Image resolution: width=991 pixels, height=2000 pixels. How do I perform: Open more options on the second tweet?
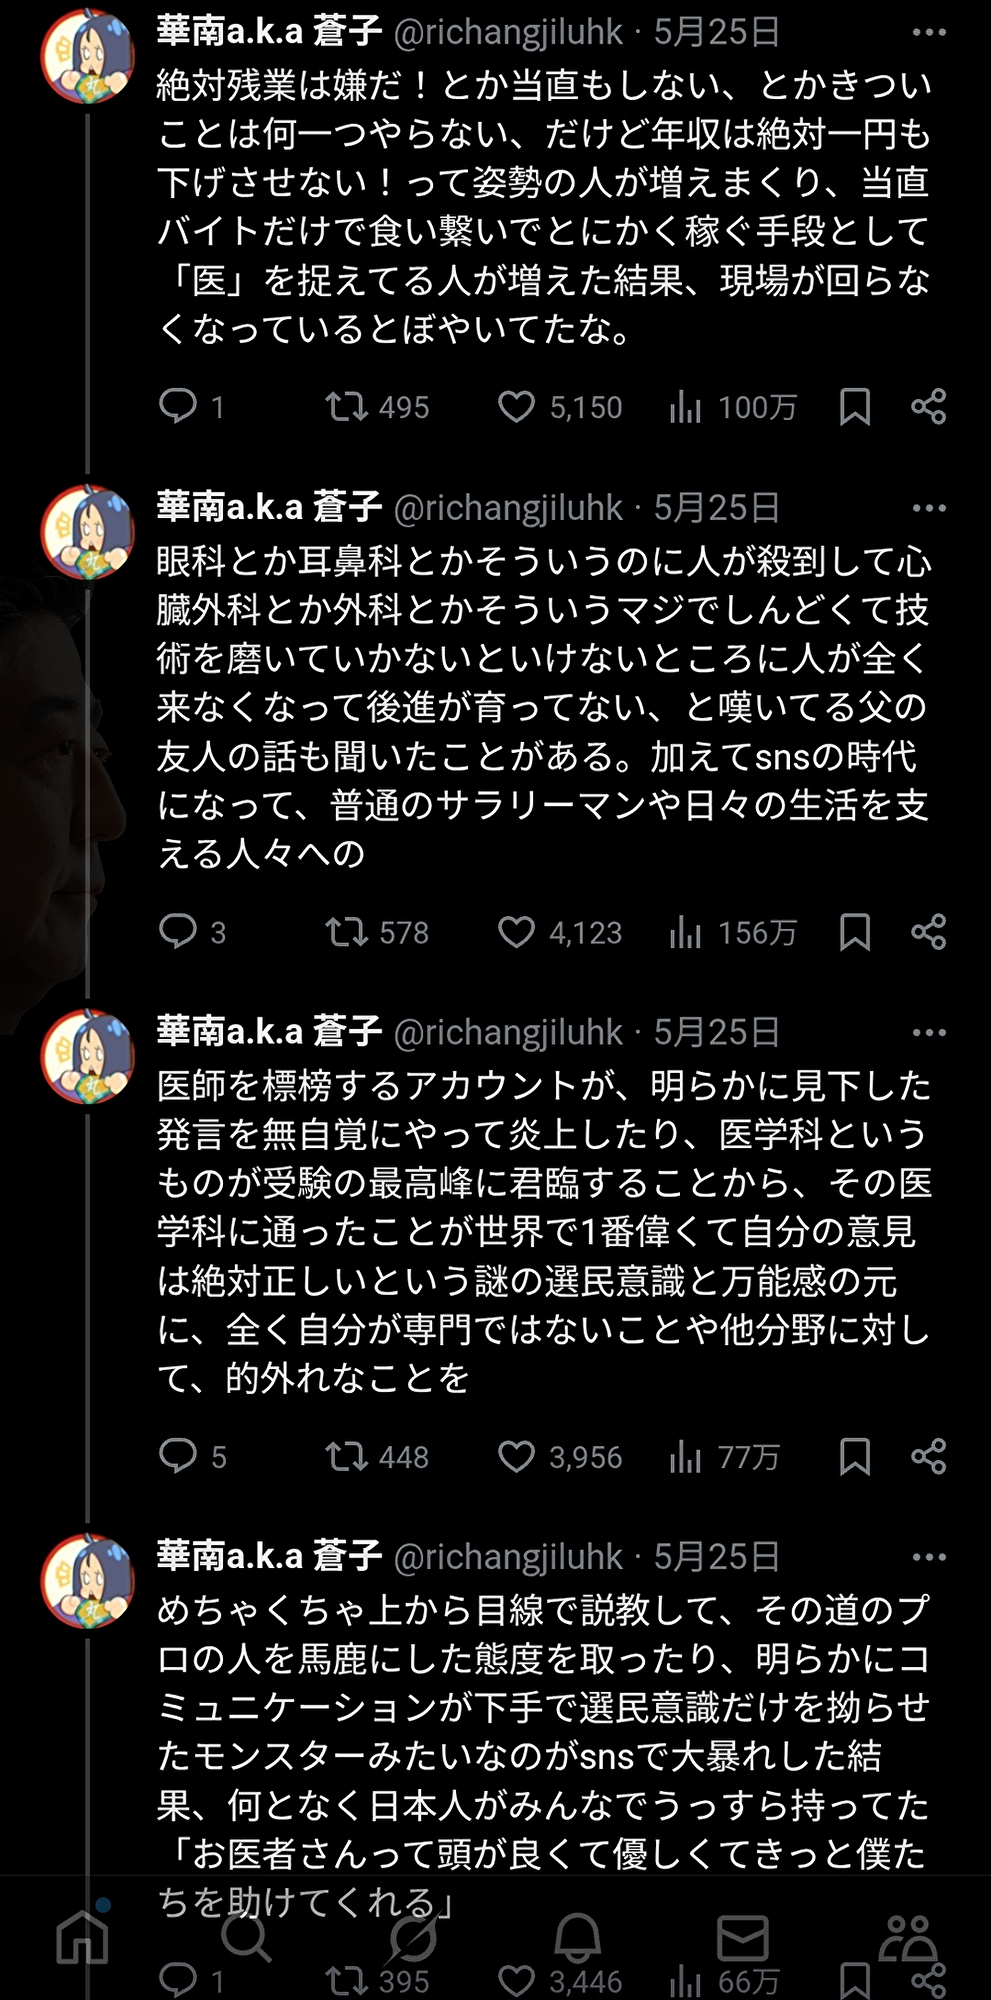tap(929, 508)
